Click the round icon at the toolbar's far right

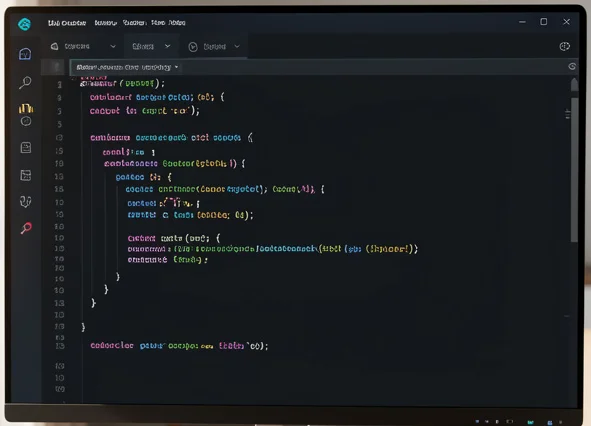[564, 46]
